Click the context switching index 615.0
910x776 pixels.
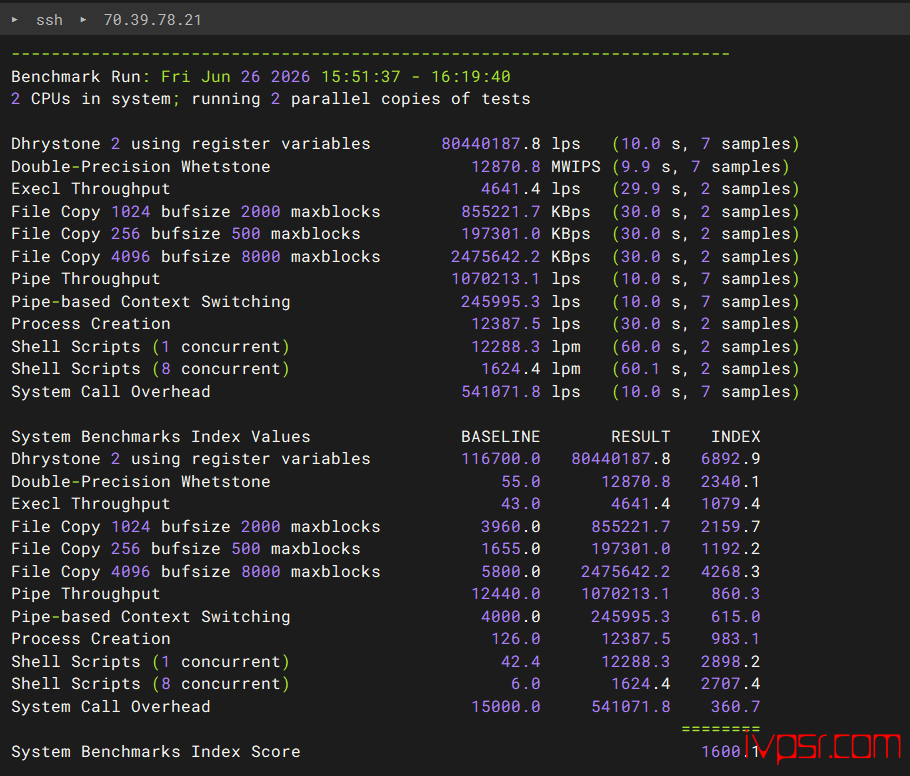(736, 617)
